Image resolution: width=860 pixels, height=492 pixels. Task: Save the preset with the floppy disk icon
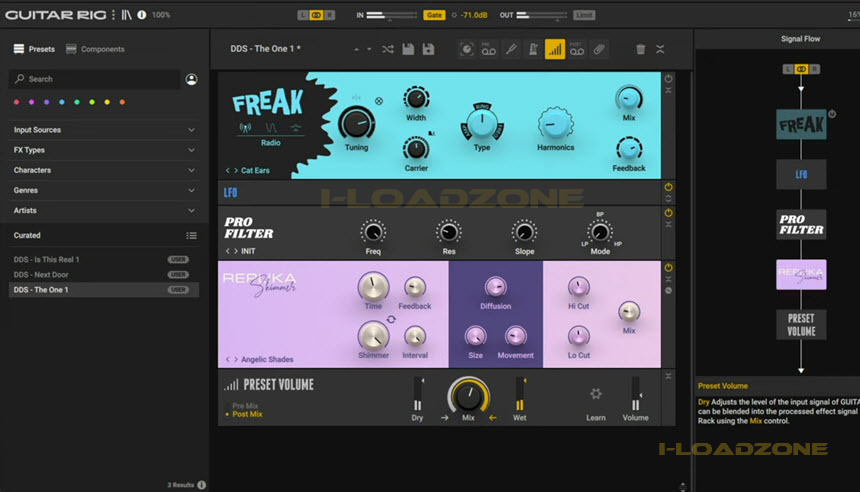[408, 49]
